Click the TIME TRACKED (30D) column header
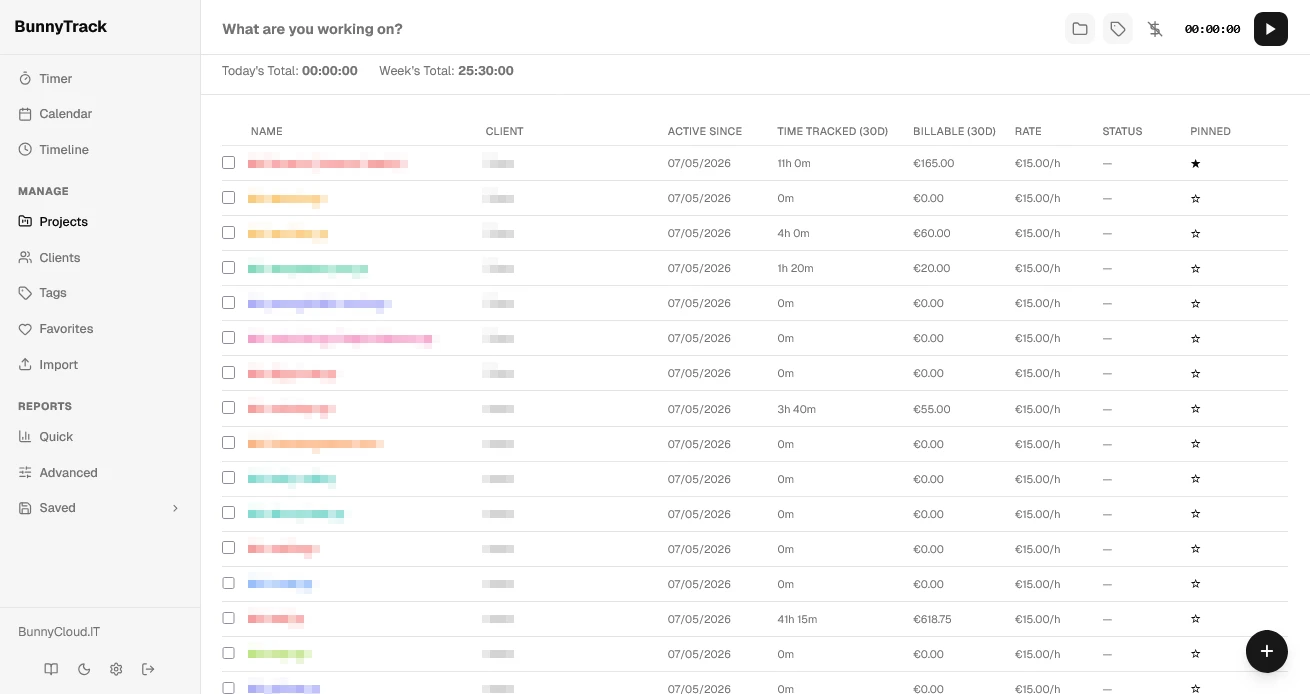 point(833,131)
